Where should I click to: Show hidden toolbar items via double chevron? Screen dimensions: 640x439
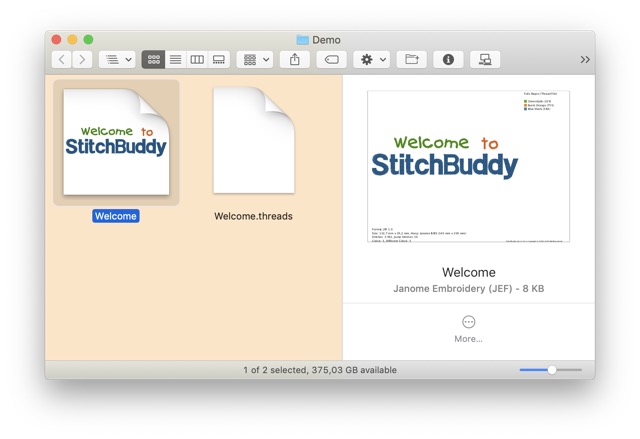click(585, 60)
